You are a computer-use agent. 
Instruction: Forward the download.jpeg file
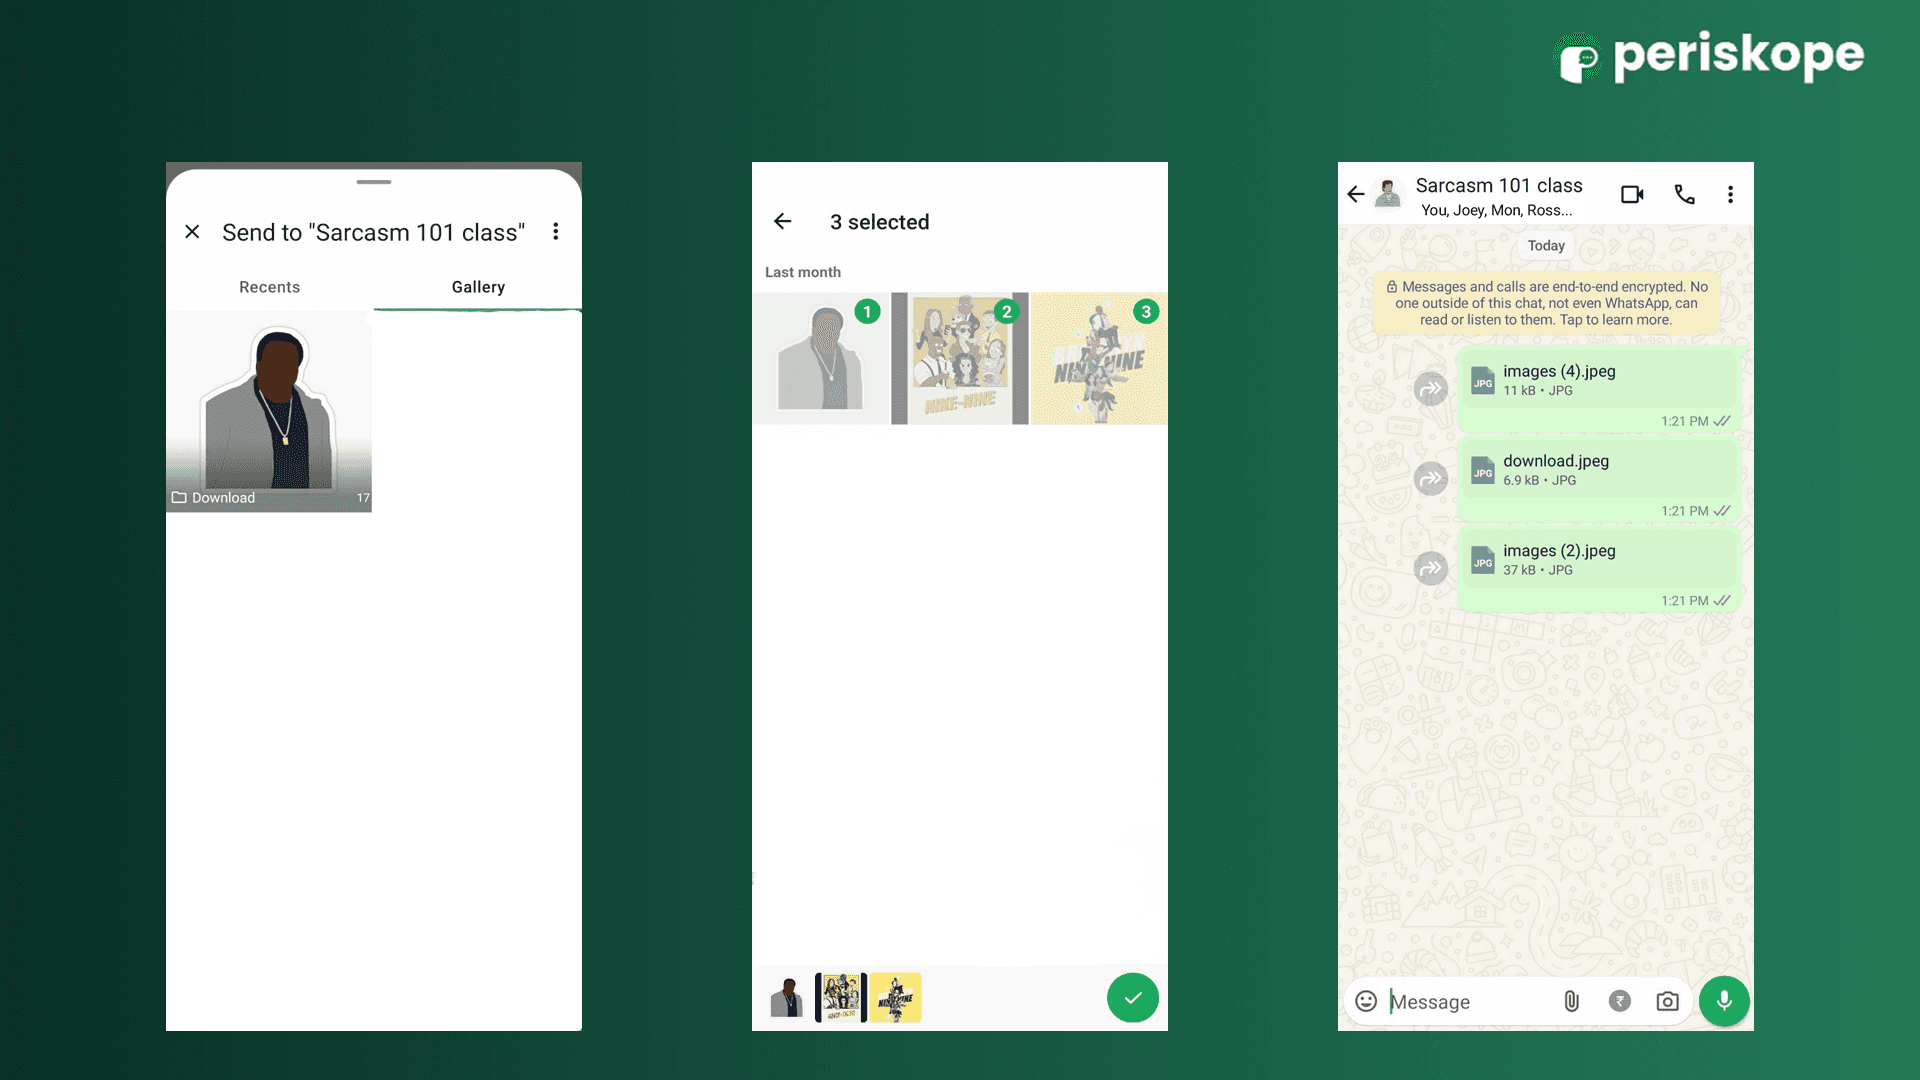point(1431,478)
